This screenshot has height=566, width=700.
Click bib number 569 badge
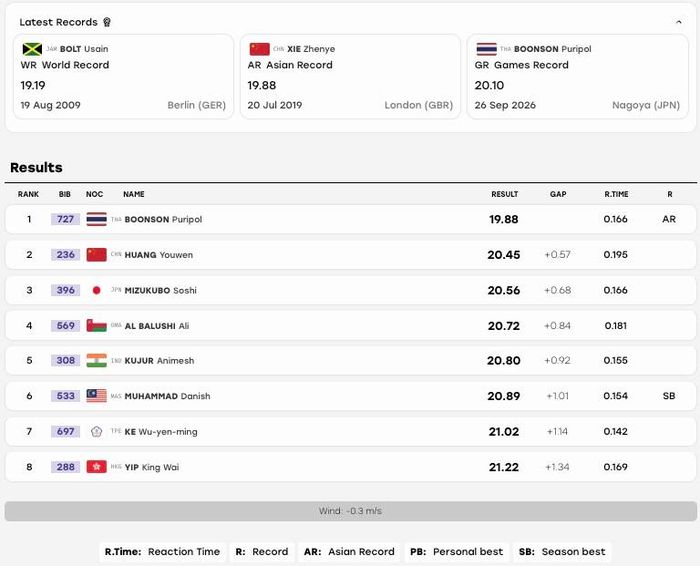(x=65, y=325)
